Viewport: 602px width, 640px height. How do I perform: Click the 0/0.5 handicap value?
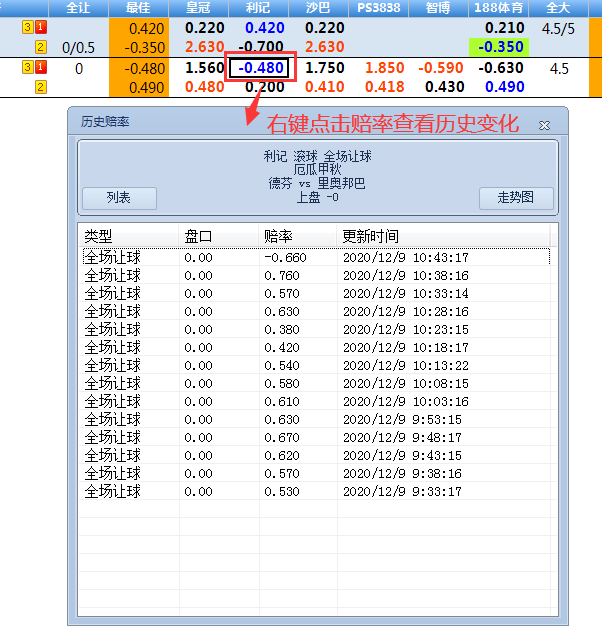[78, 48]
